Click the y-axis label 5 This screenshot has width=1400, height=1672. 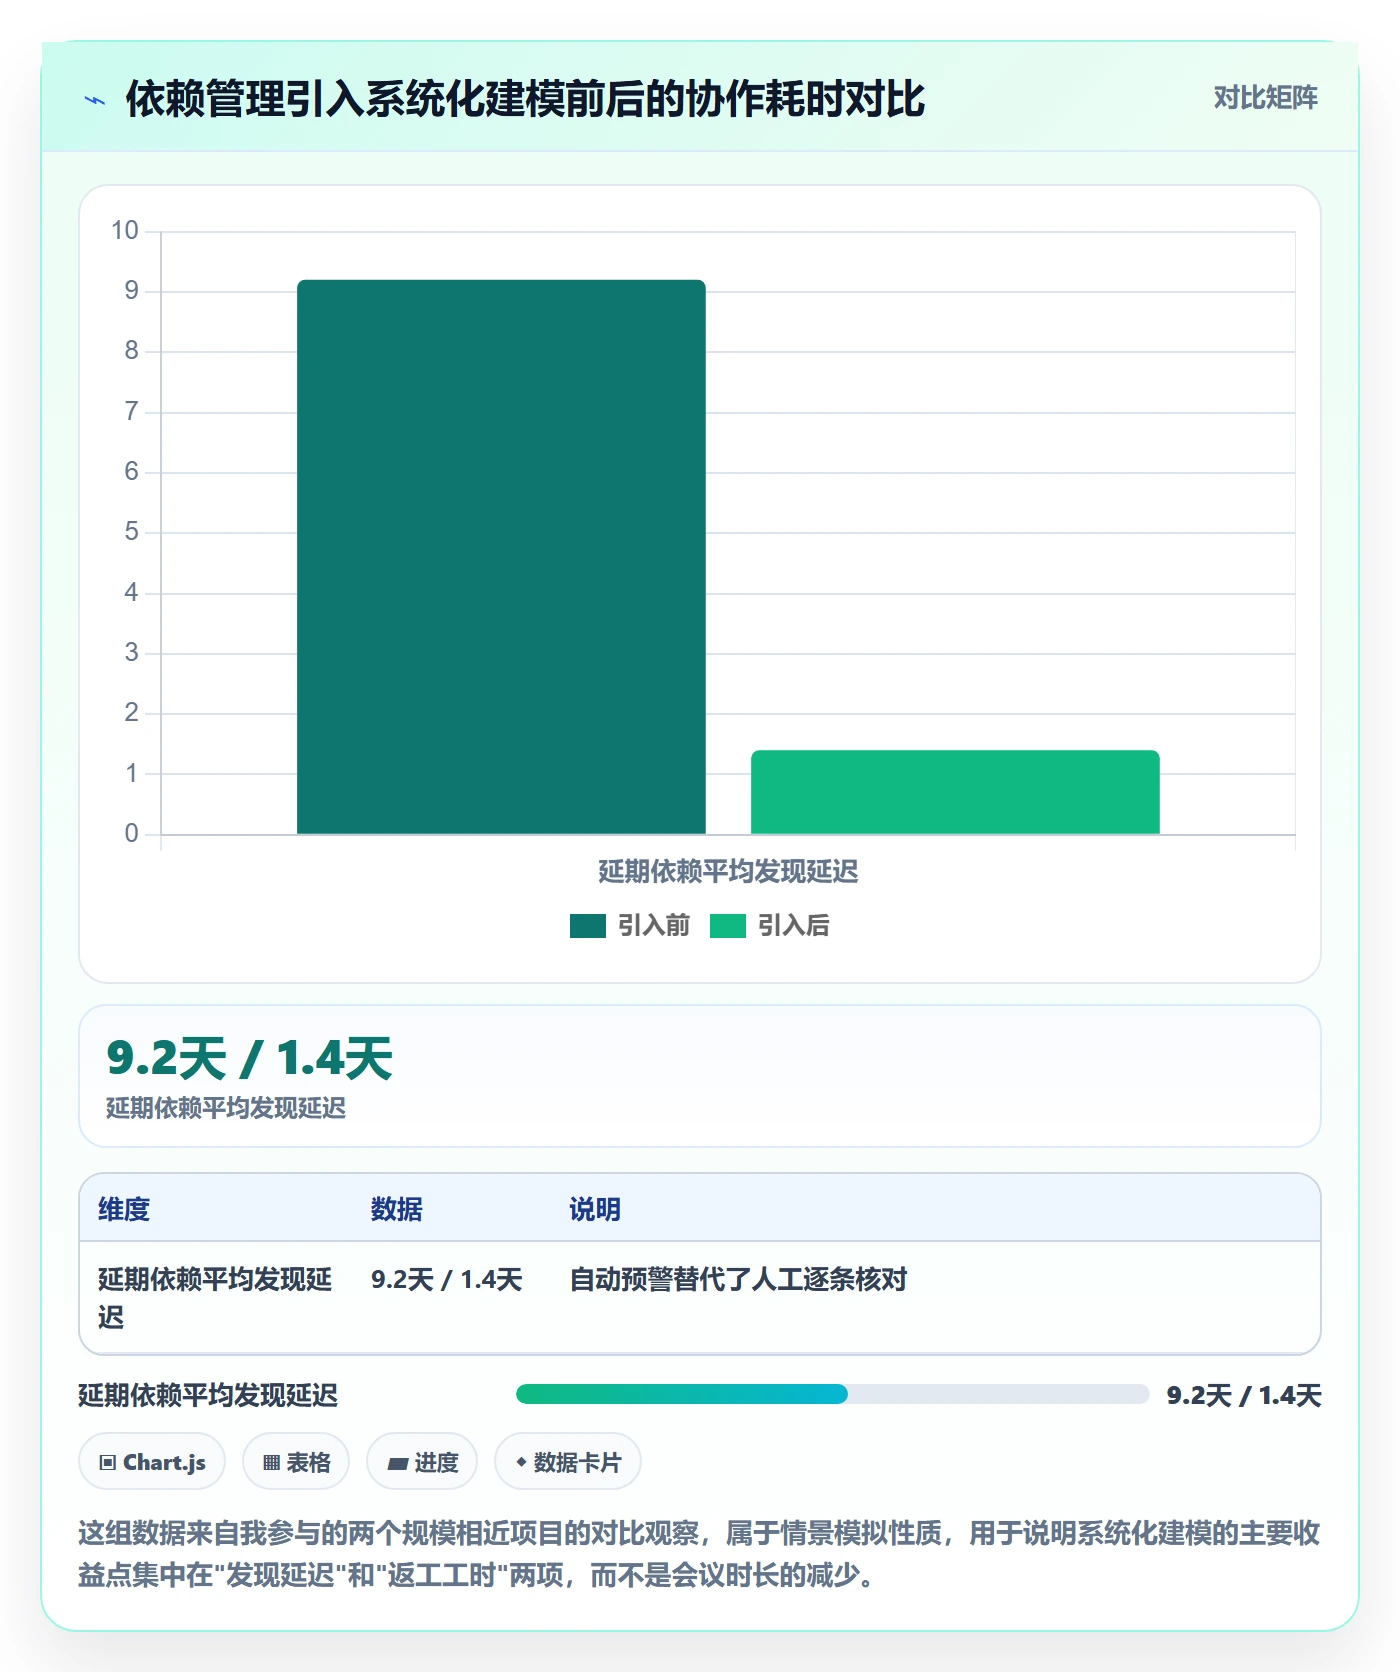131,532
